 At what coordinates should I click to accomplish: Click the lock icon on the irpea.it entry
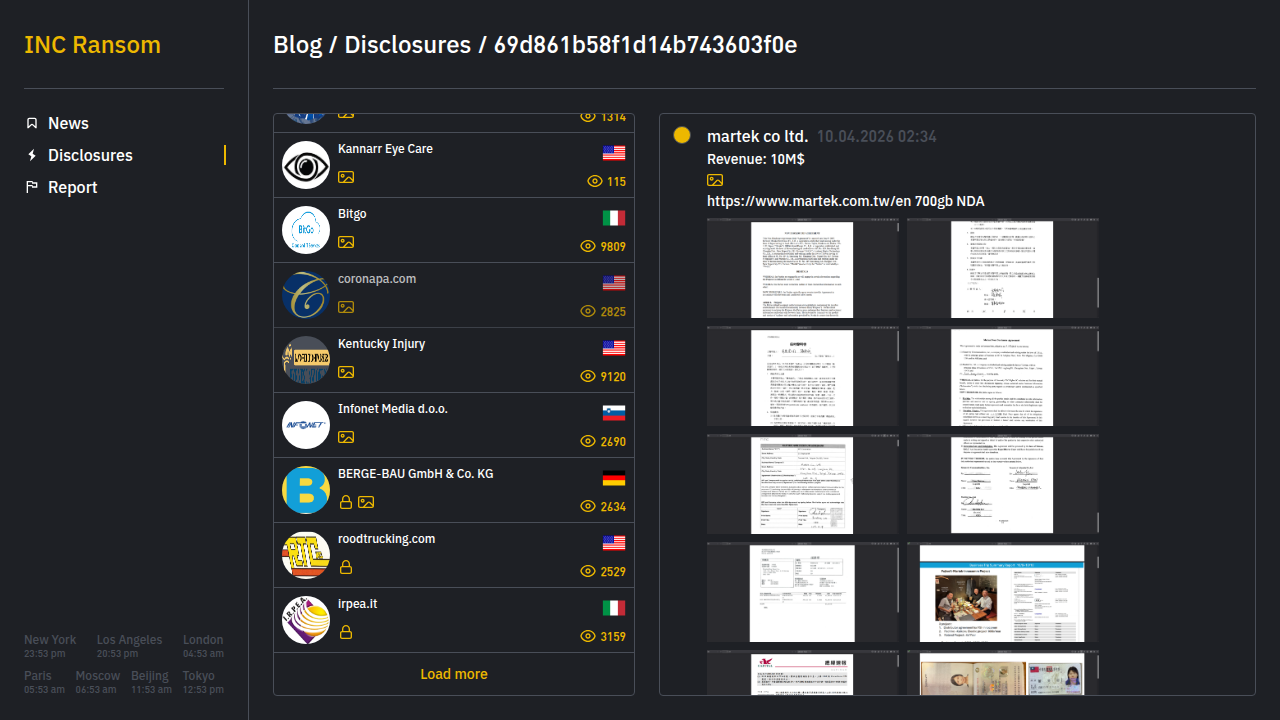346,632
